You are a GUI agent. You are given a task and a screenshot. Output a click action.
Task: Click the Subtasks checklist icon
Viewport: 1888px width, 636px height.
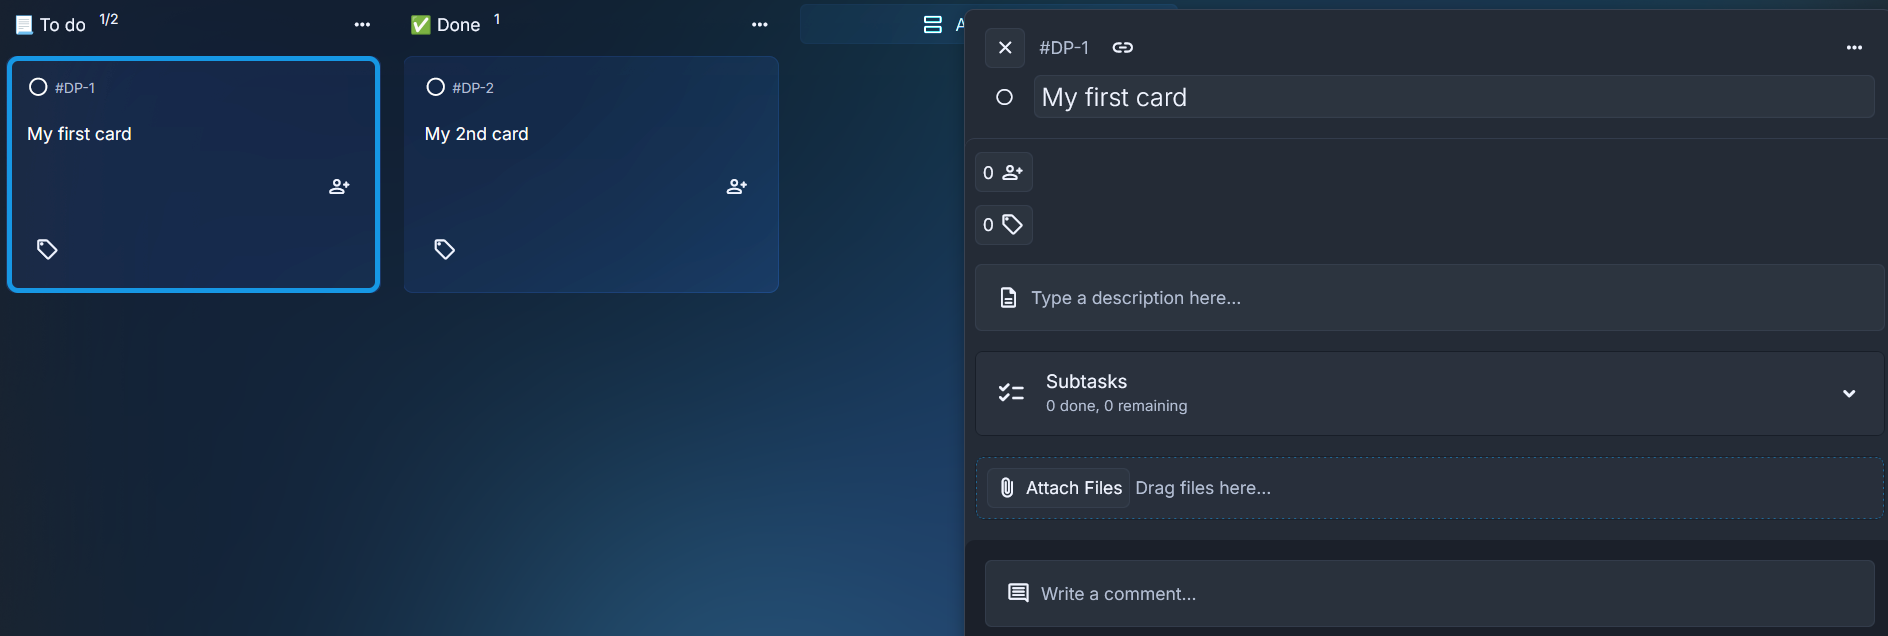point(1011,393)
